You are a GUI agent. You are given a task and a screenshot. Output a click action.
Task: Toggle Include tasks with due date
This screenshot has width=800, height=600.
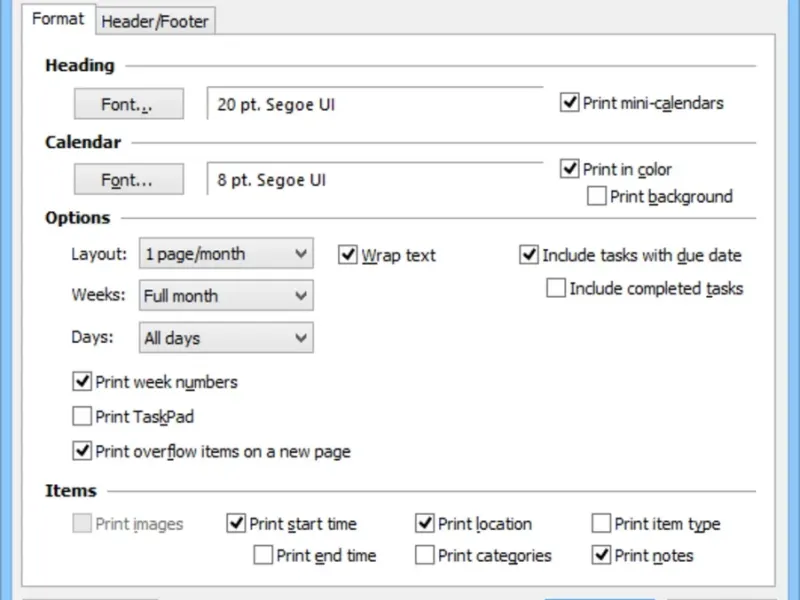pyautogui.click(x=529, y=255)
